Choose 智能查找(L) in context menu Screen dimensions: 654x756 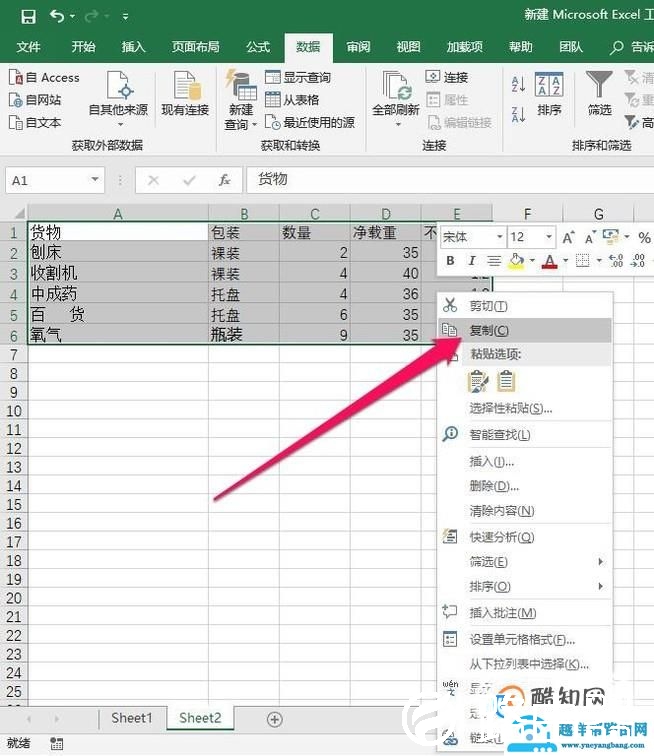click(x=525, y=435)
